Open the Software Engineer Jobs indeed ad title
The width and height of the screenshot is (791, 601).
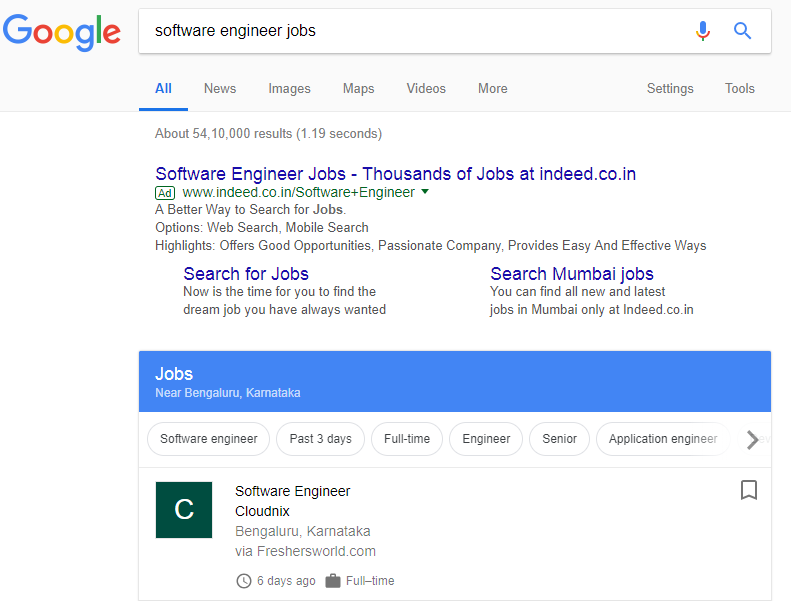pyautogui.click(x=396, y=174)
